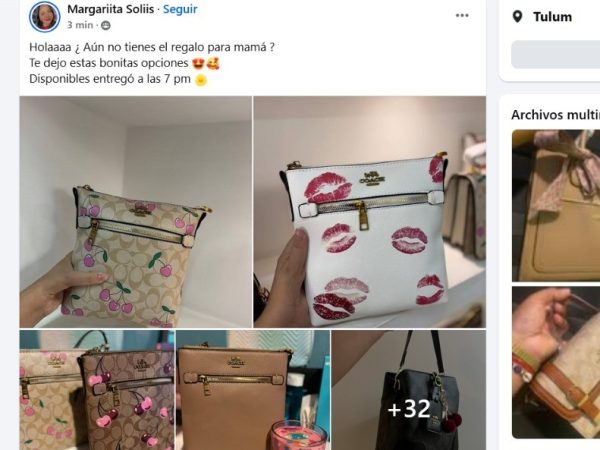This screenshot has width=600, height=450.
Task: Click the Seguir follow link
Action: point(180,9)
